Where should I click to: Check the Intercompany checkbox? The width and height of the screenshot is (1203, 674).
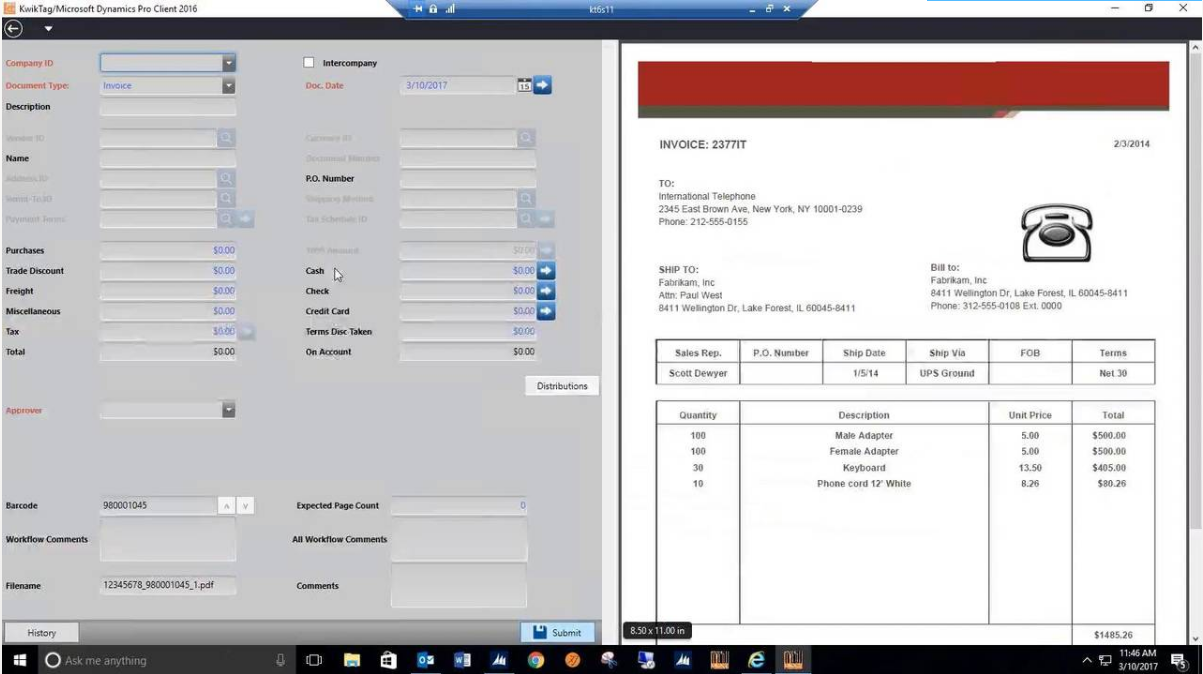309,63
